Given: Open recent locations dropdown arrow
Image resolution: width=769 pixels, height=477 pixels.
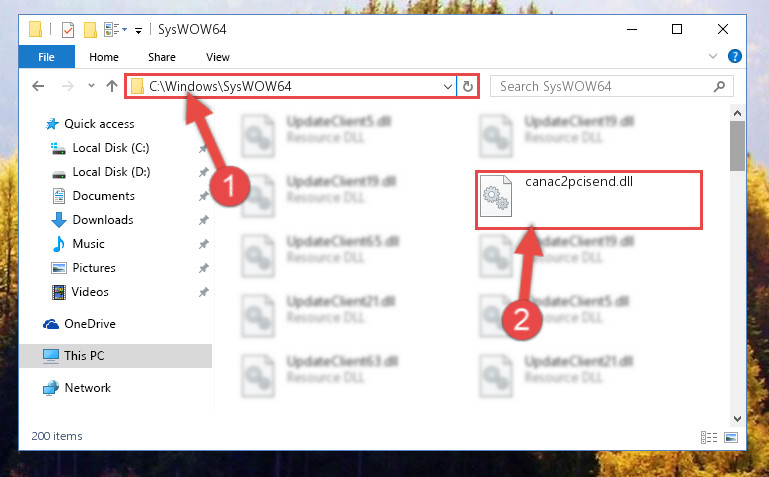Looking at the screenshot, I should 91,86.
